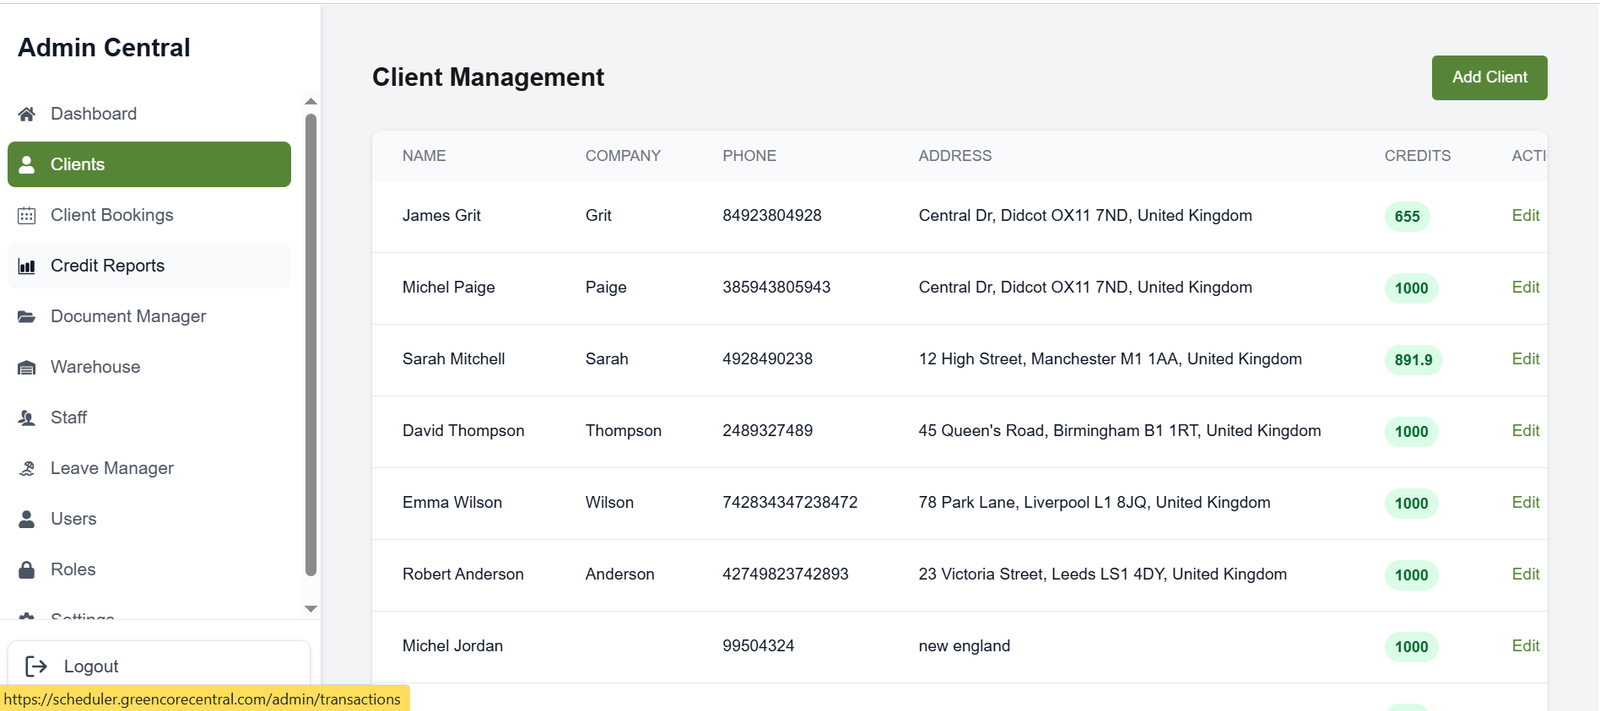Image resolution: width=1600 pixels, height=711 pixels.
Task: Click the Roles lock icon
Action: click(27, 570)
